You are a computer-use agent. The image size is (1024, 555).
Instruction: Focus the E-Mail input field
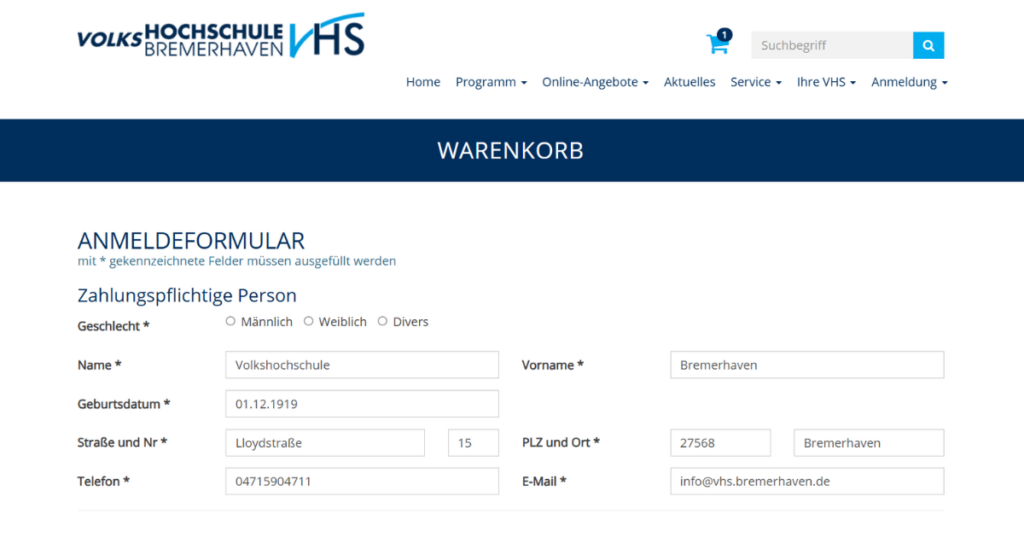click(806, 481)
